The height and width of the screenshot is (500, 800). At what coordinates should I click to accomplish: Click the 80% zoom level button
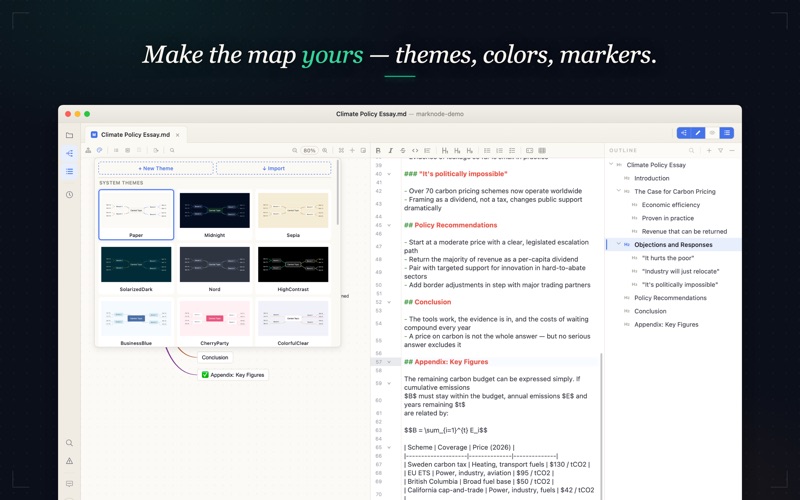pos(309,151)
